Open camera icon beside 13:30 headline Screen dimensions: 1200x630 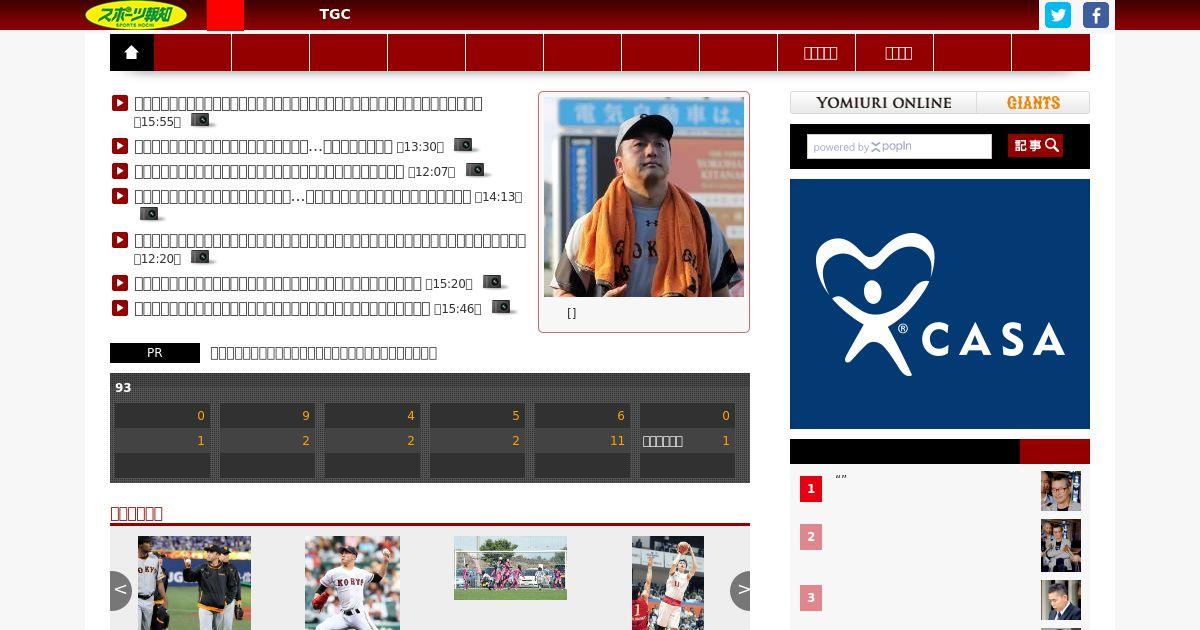464,145
